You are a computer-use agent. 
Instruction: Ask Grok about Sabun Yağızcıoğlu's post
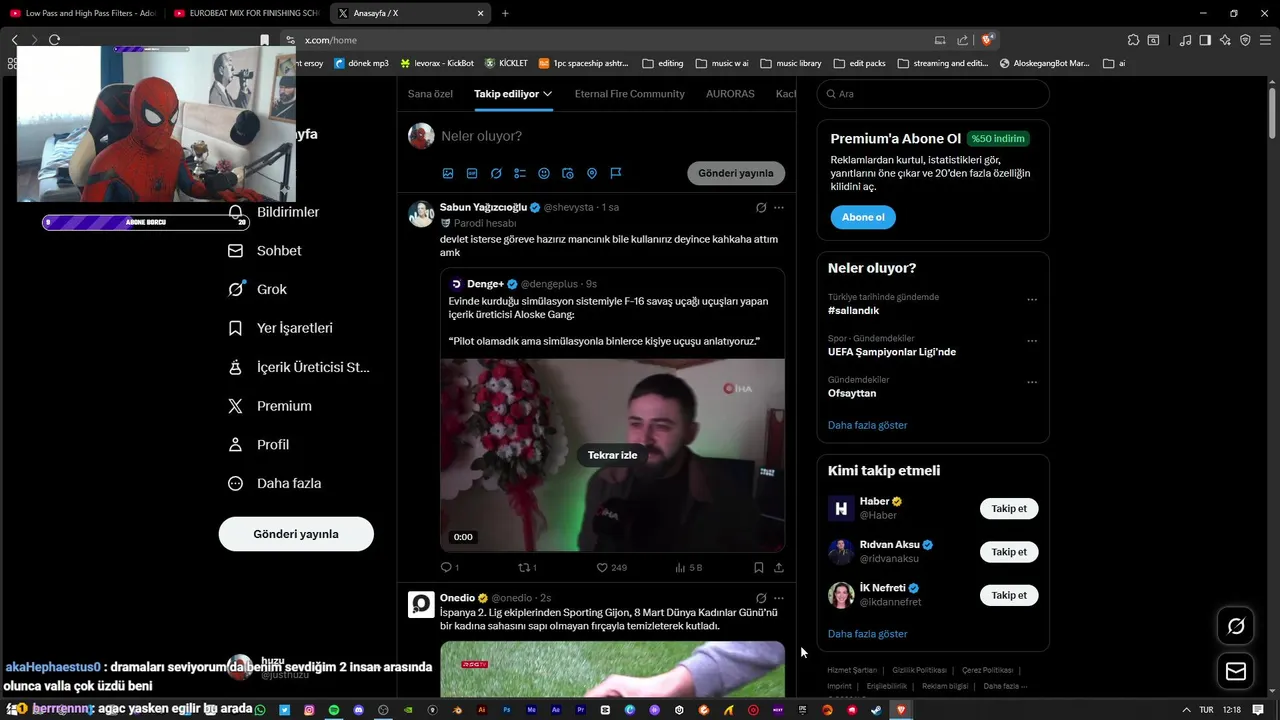tap(761, 207)
